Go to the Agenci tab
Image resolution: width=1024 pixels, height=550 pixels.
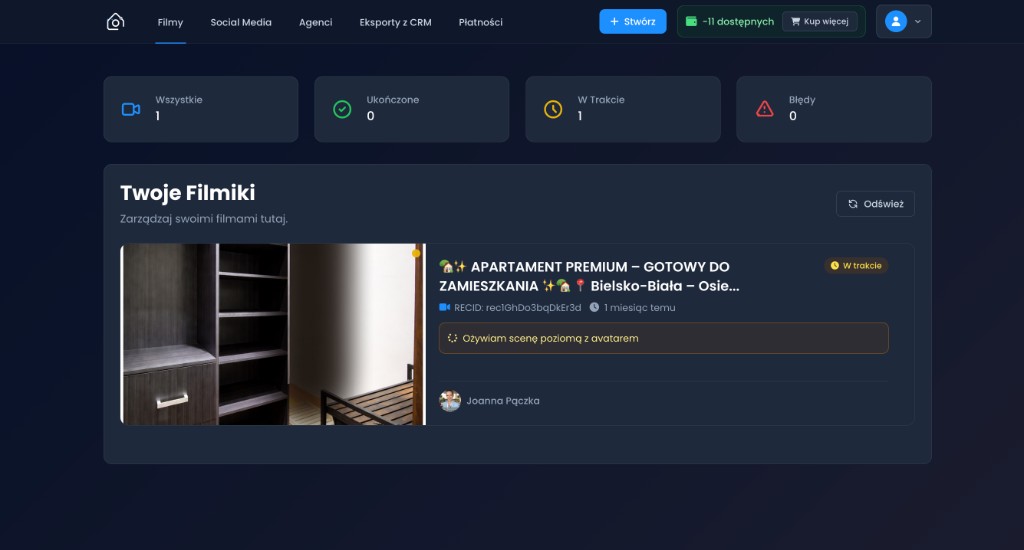click(315, 22)
